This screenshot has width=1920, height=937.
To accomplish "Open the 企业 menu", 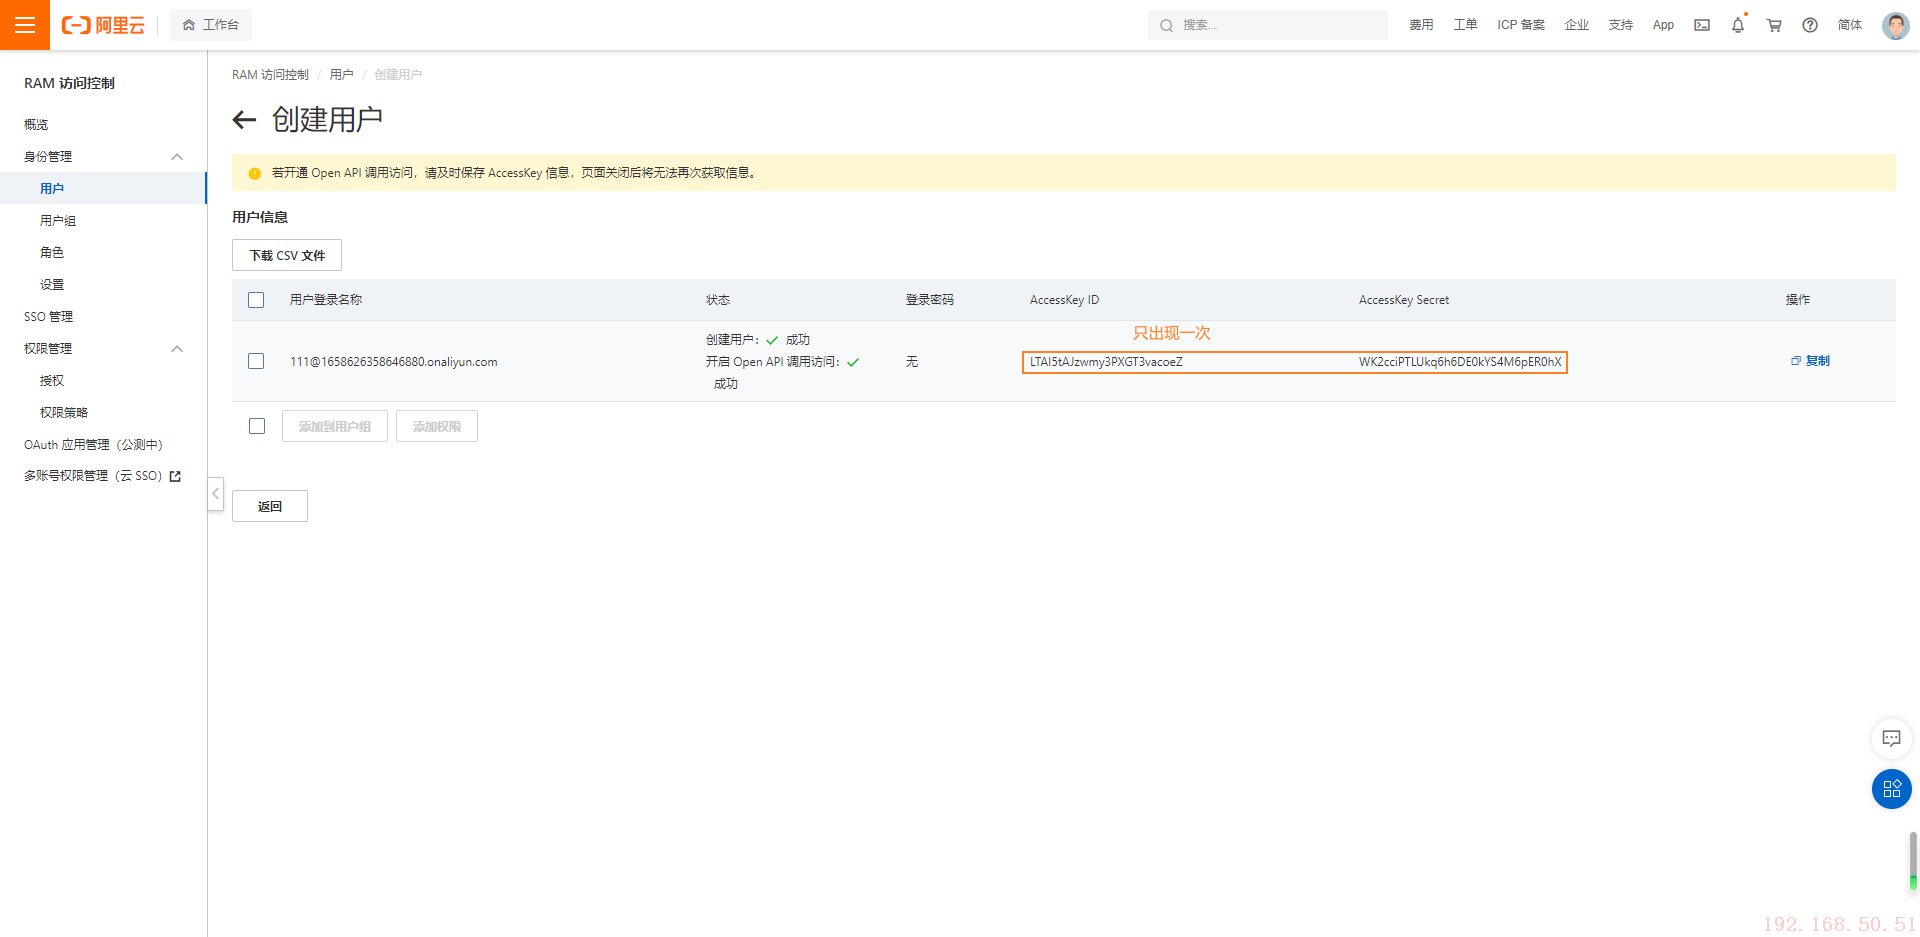I will coord(1577,25).
